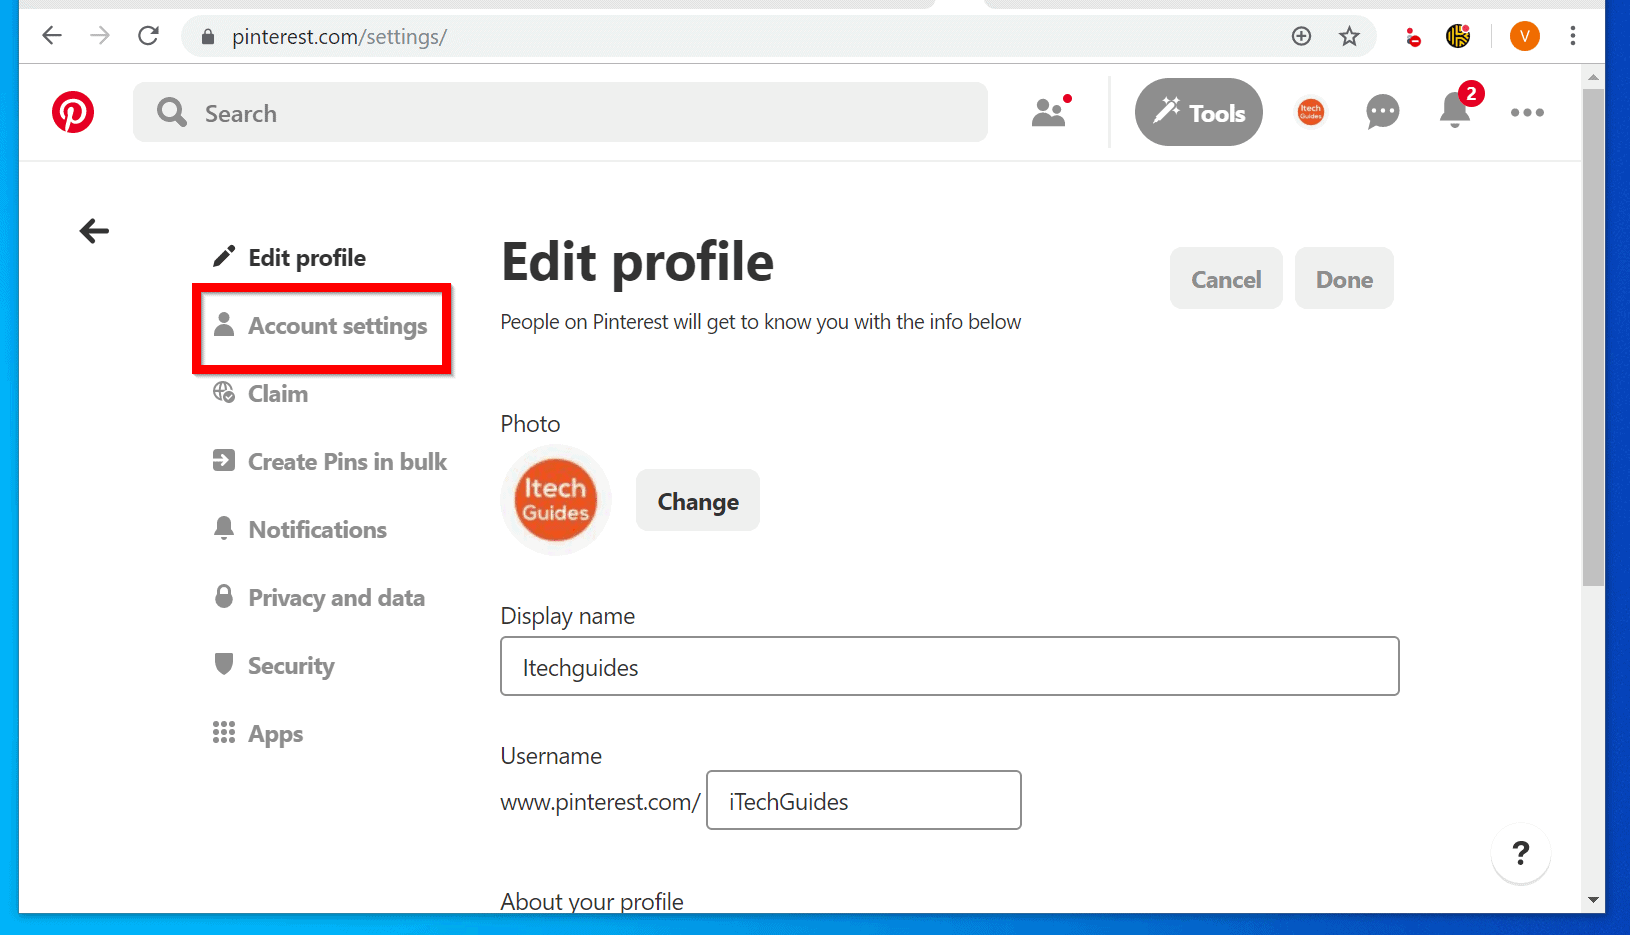Click the Pinterest logo in the top left

coord(73,112)
